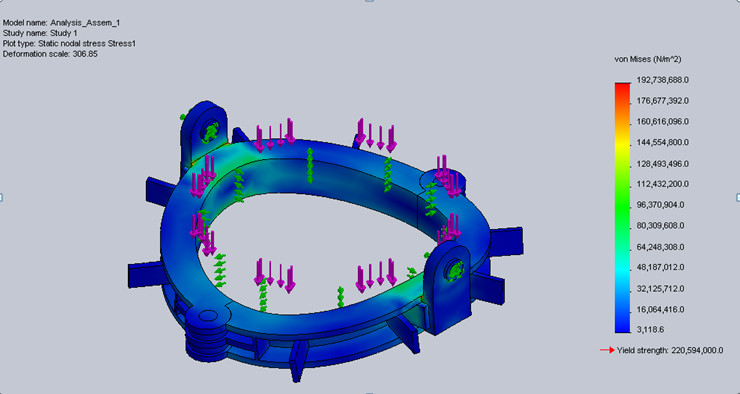740x394 pixels.
Task: Select the minimum value 3,118.6 label
Action: tap(650, 330)
